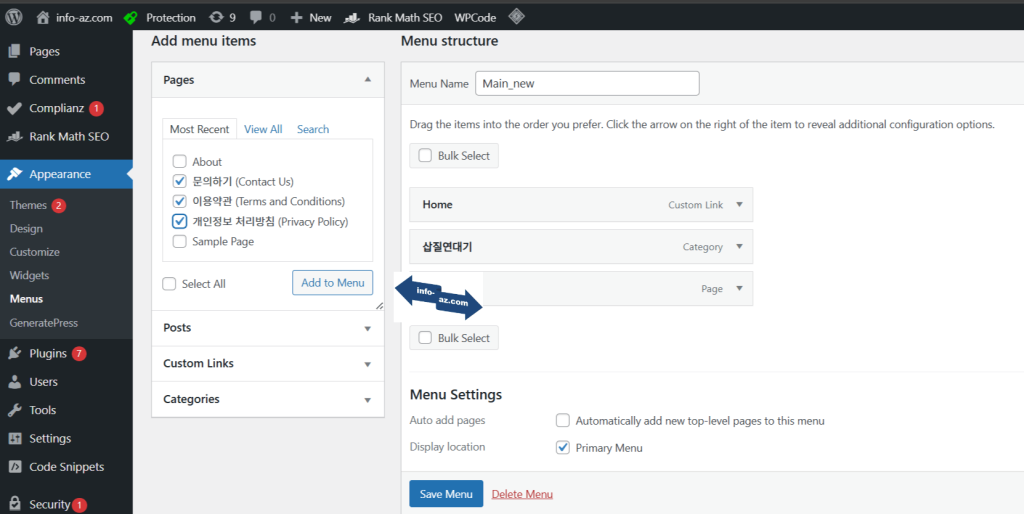The height and width of the screenshot is (514, 1024).
Task: Expand the Posts section
Action: point(367,328)
